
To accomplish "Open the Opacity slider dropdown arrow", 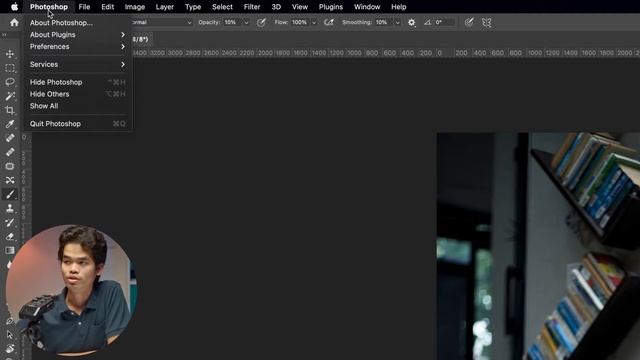I will (246, 23).
